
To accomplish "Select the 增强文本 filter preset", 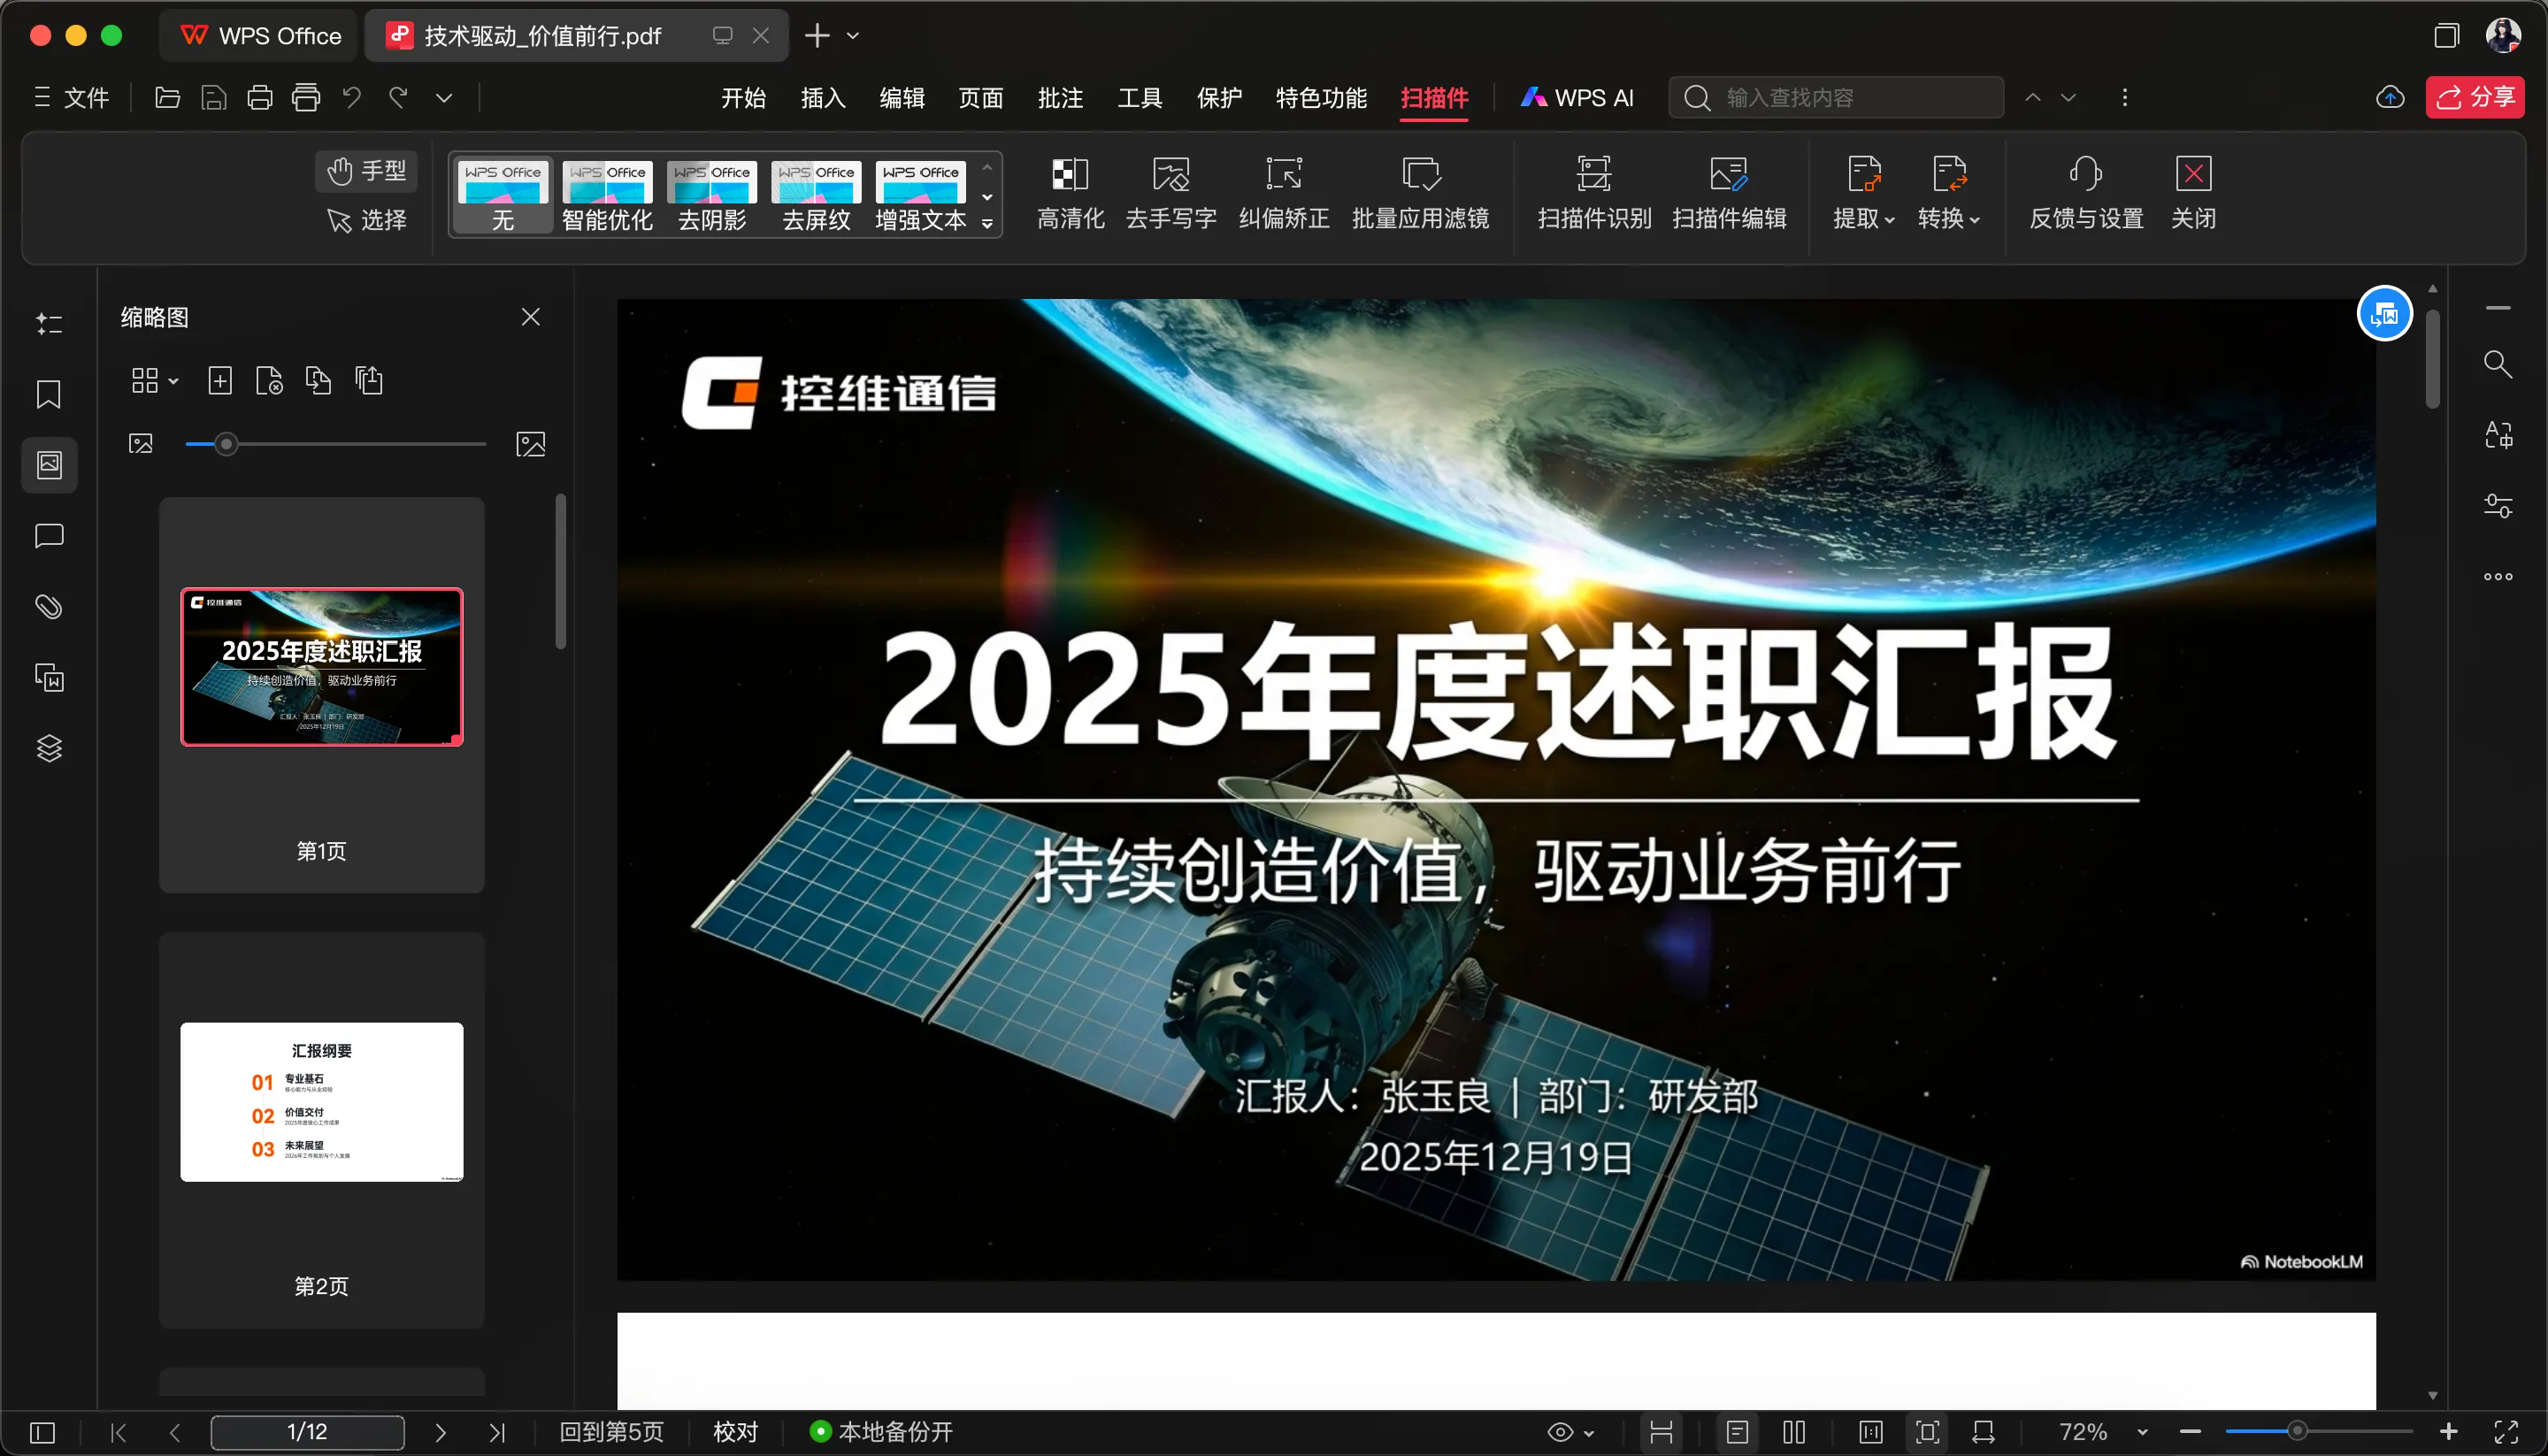I will pyautogui.click(x=921, y=196).
